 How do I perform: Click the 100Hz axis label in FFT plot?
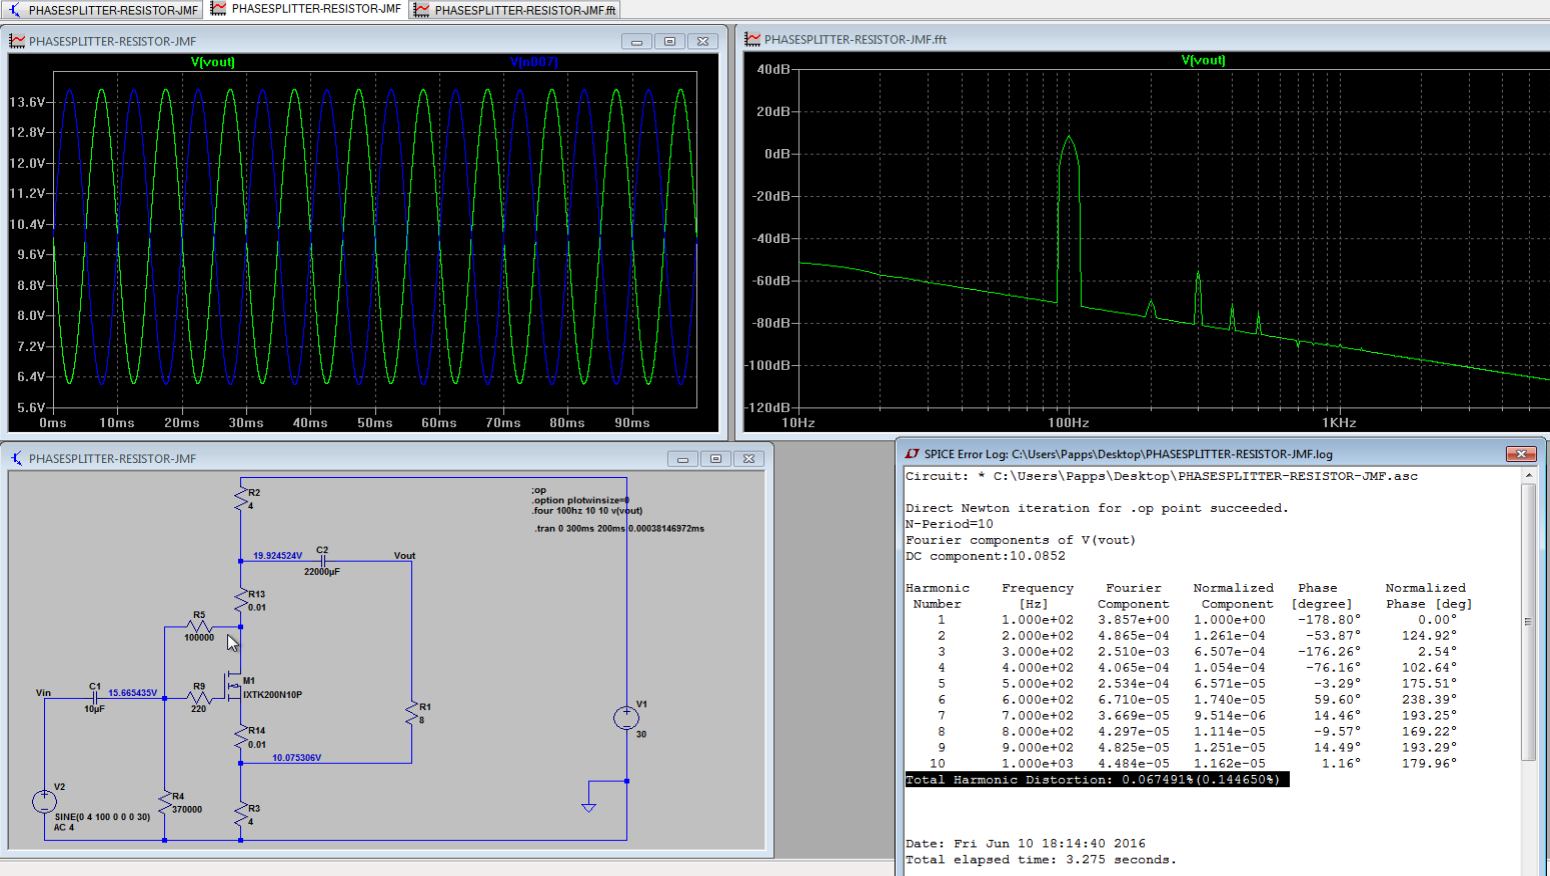tap(1068, 423)
